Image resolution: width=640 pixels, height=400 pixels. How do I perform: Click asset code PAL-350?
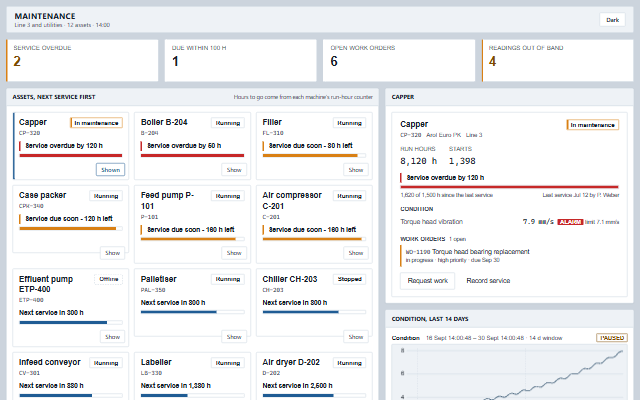pyautogui.click(x=153, y=290)
